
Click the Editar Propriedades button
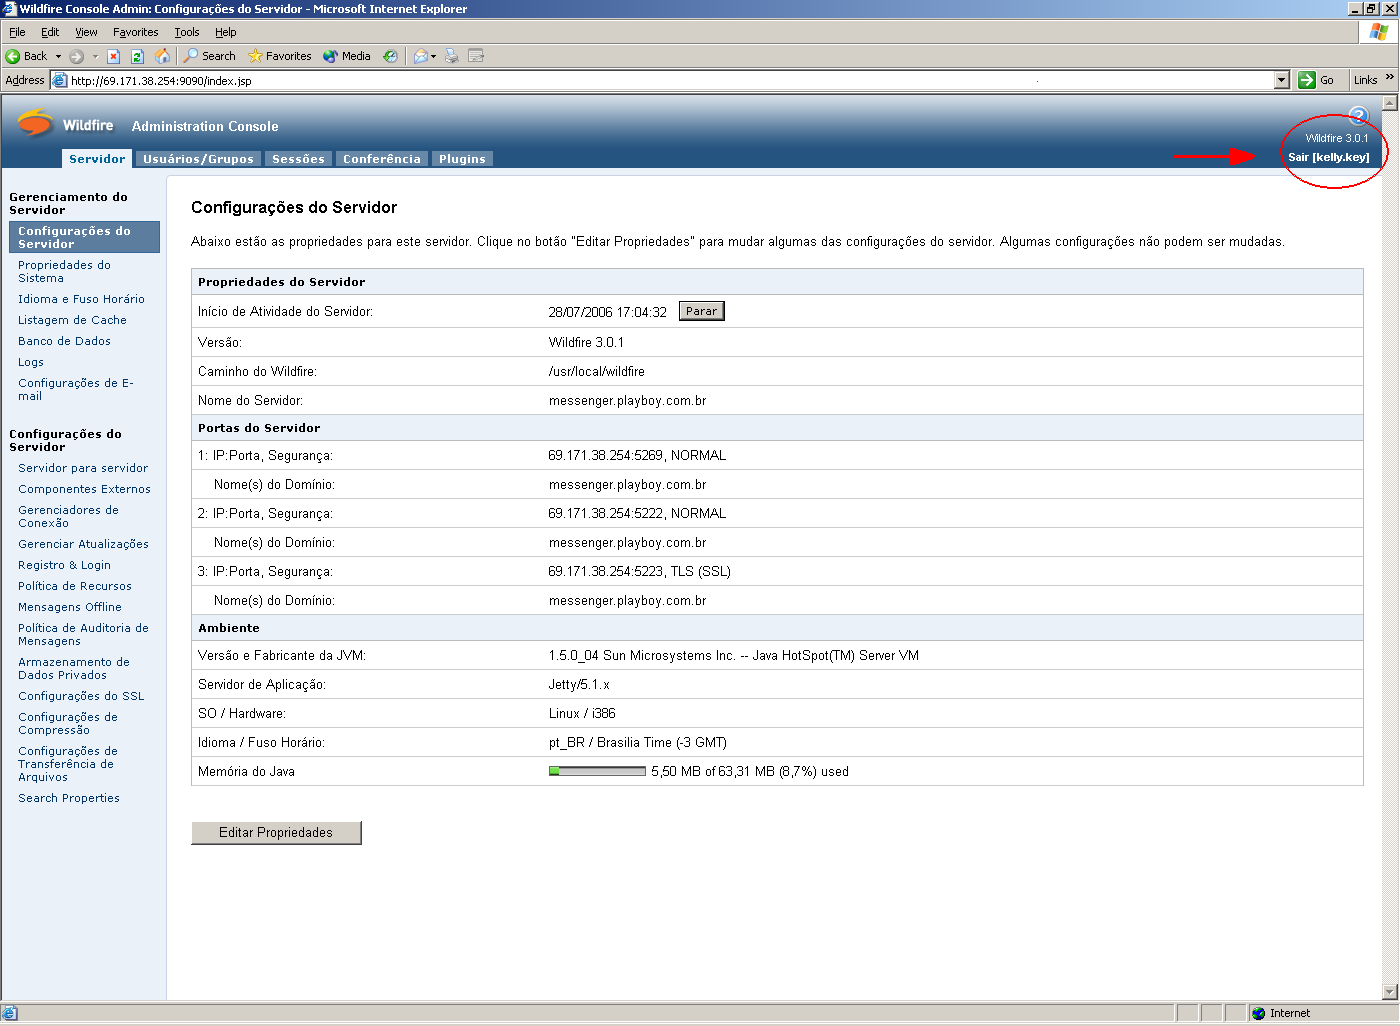pyautogui.click(x=276, y=832)
